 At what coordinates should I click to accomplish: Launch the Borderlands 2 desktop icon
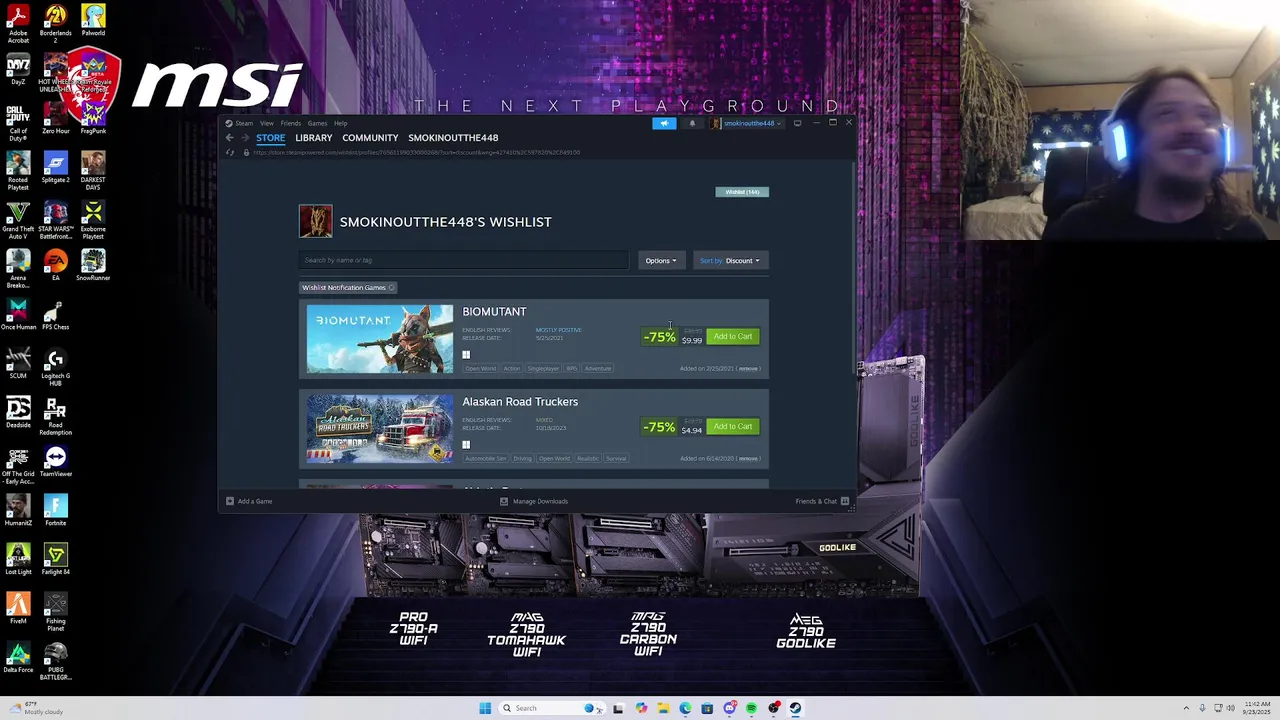(55, 24)
